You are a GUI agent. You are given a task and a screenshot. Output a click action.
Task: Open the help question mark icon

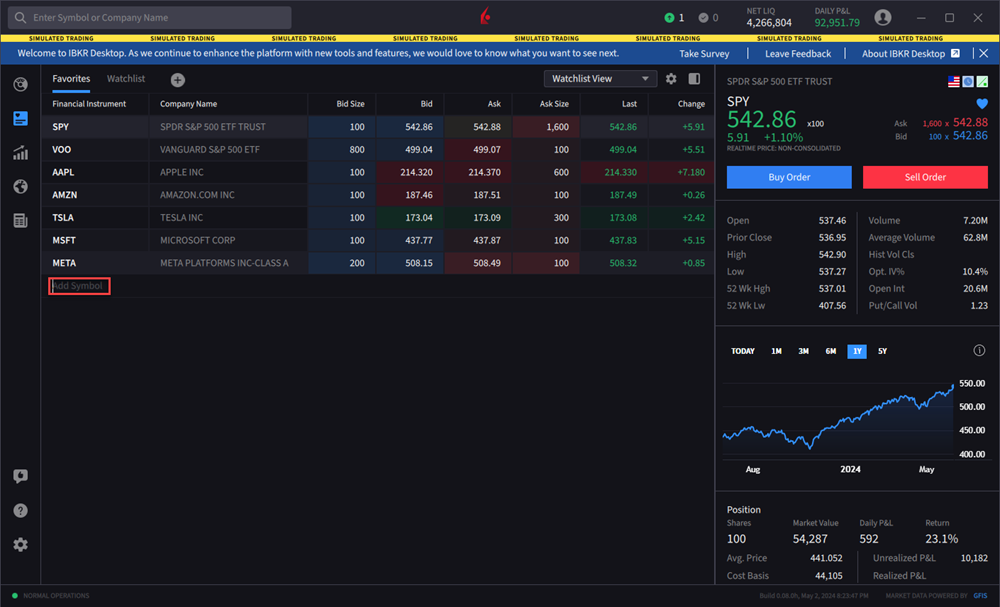pyautogui.click(x=20, y=510)
